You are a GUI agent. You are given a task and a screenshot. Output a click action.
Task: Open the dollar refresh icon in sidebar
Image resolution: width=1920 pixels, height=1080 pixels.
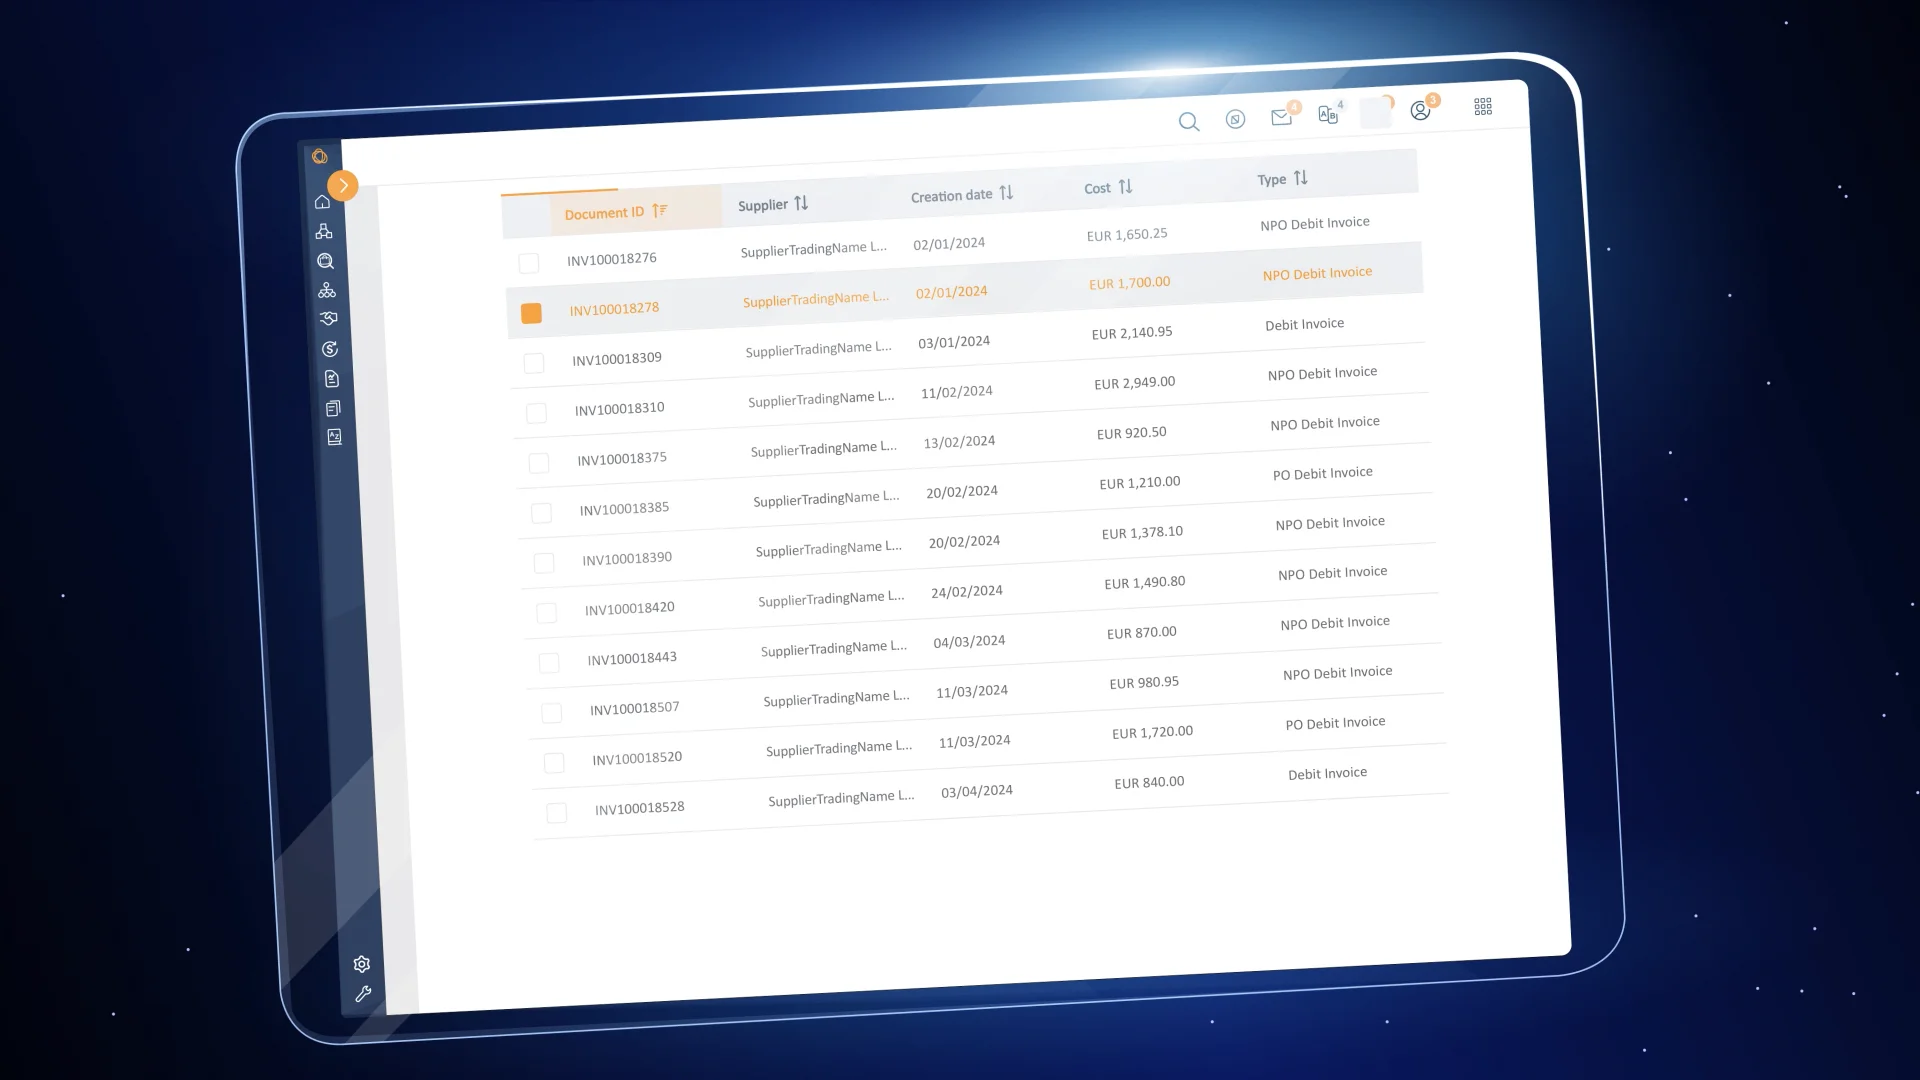(330, 349)
